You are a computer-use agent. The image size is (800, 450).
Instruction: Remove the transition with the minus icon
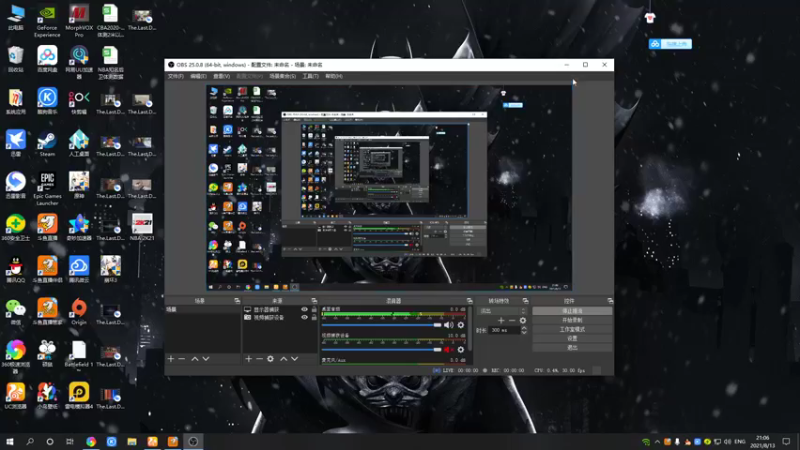point(512,320)
